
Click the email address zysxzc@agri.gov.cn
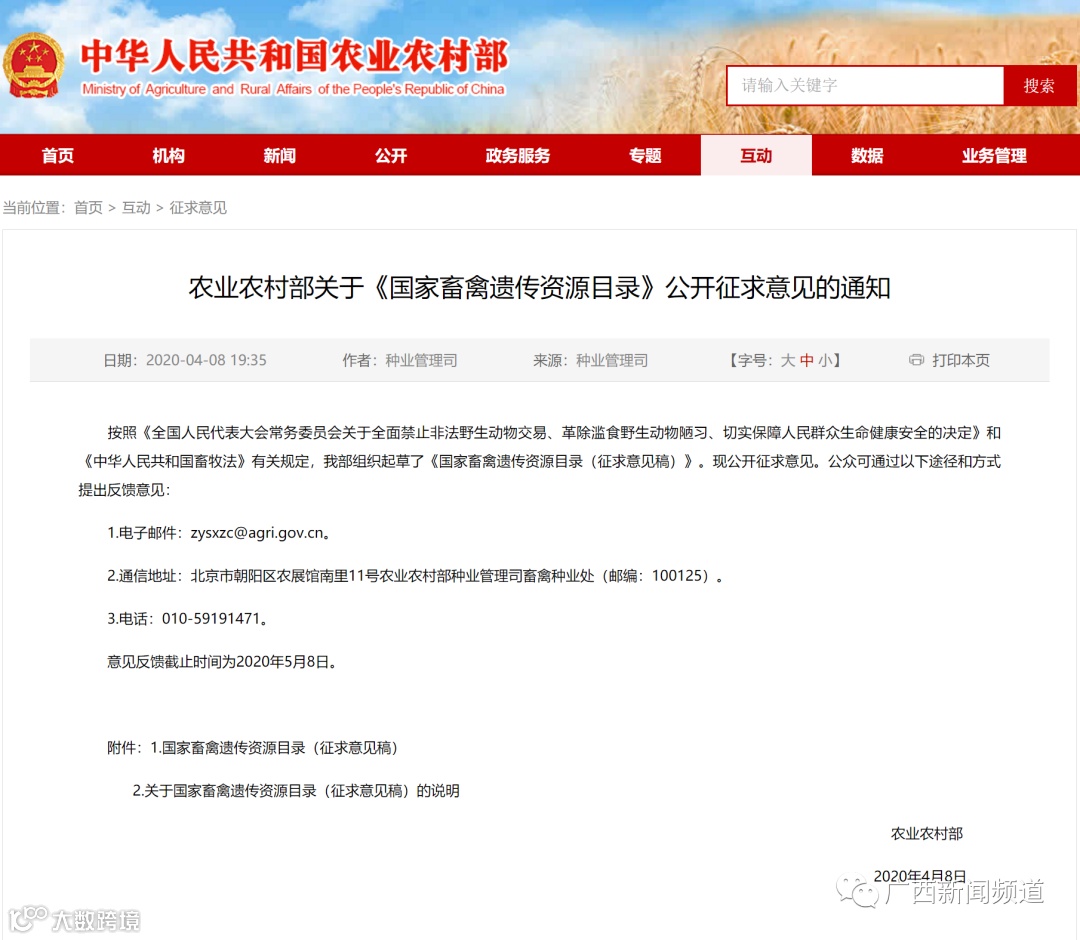[257, 533]
